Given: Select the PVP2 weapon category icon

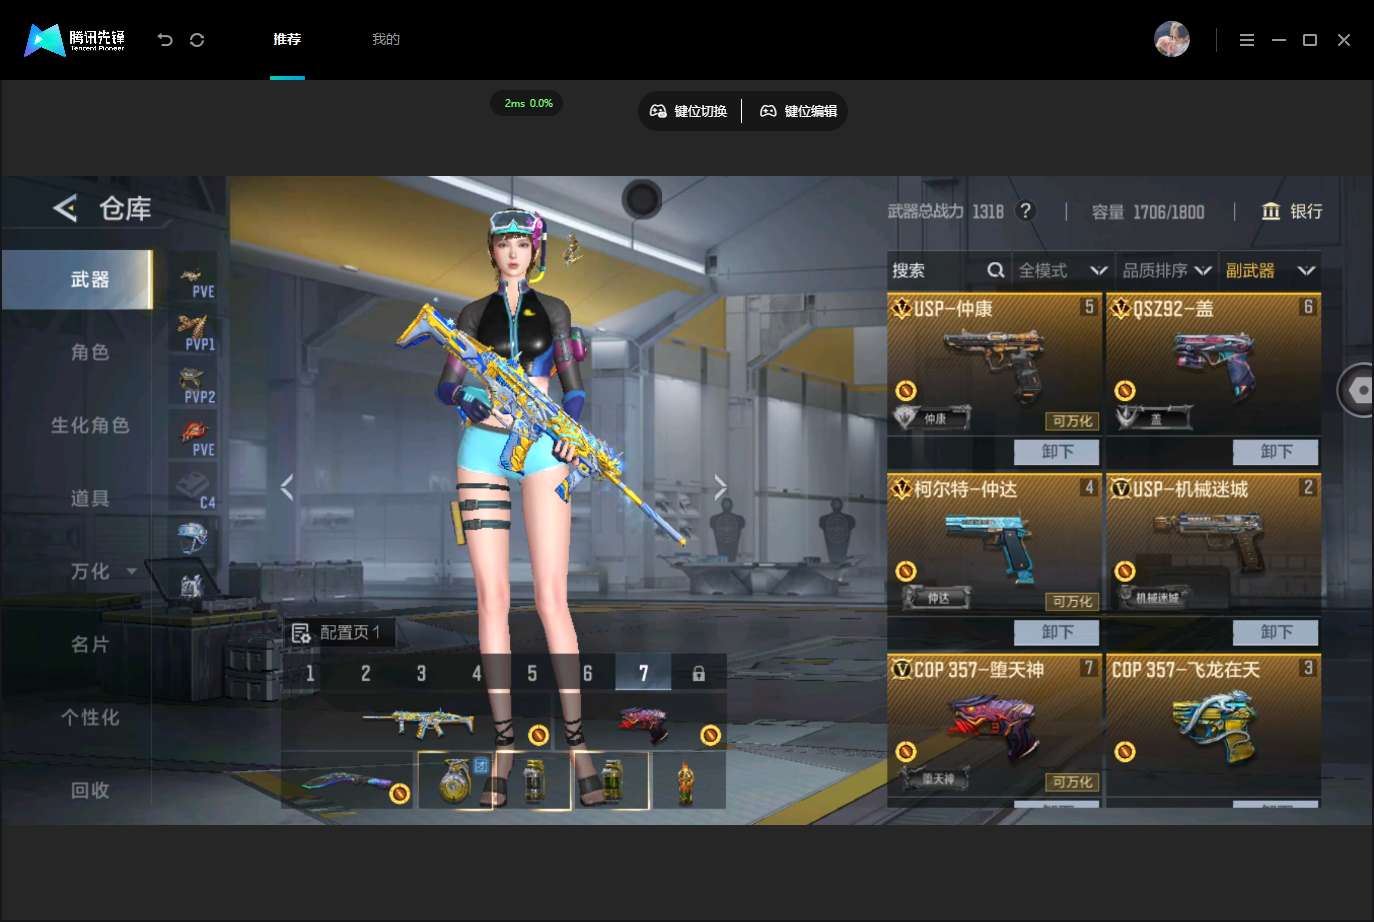Looking at the screenshot, I should tap(193, 386).
